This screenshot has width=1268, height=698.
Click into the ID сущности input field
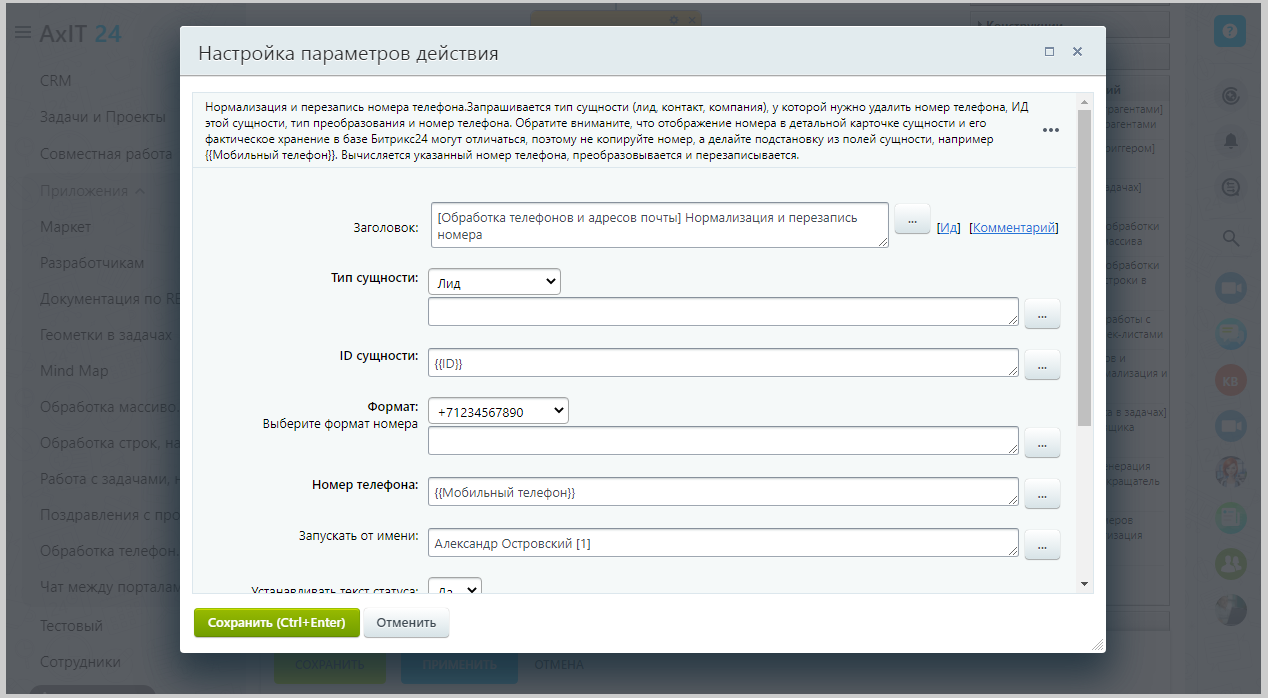coord(722,364)
